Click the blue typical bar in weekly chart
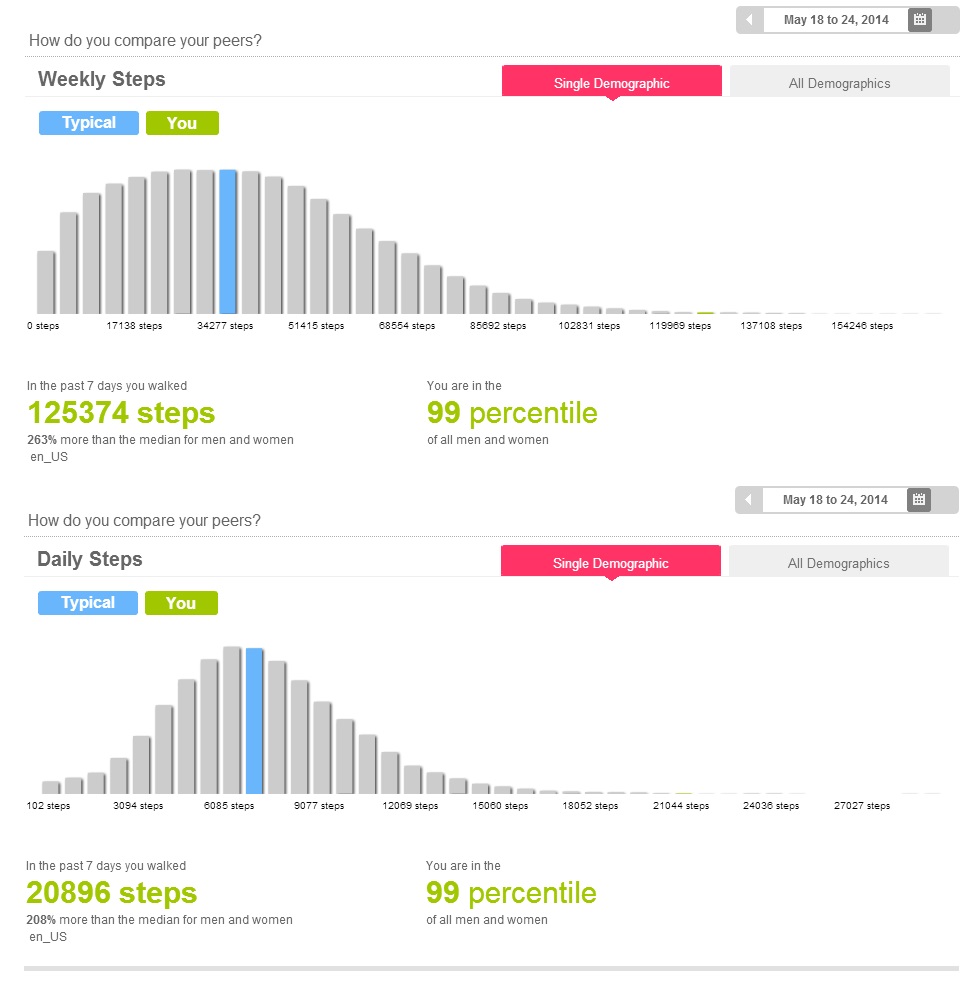Screen dimensions: 968x984 coord(228,242)
